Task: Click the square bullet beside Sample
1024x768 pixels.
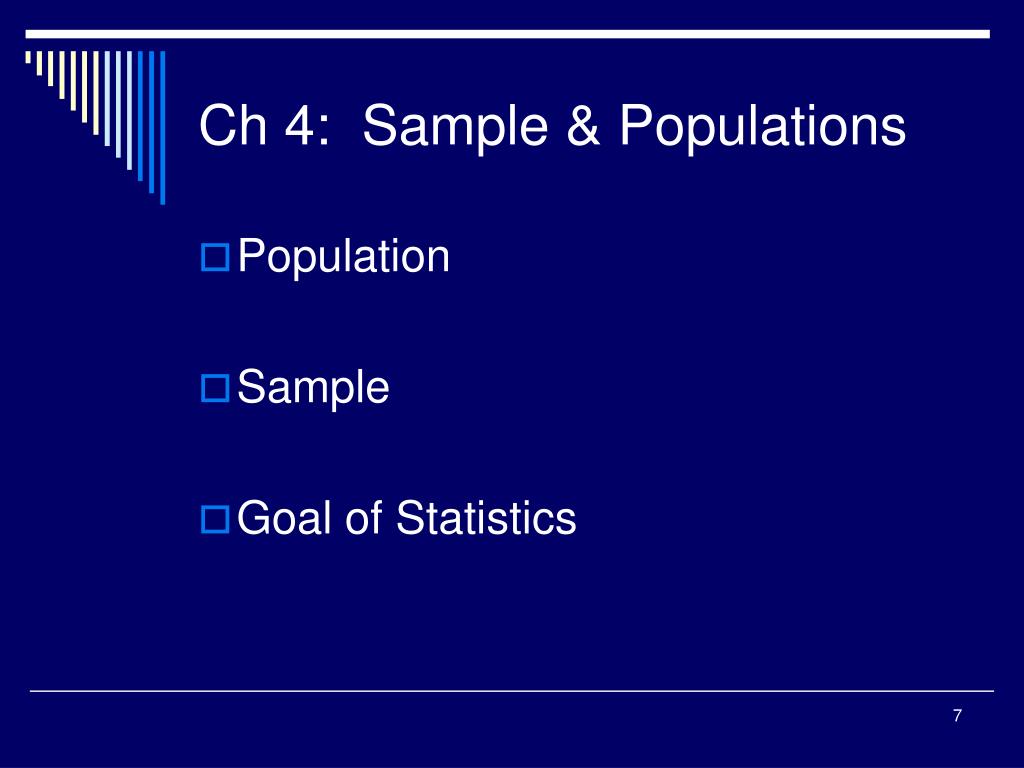Action: [x=215, y=388]
